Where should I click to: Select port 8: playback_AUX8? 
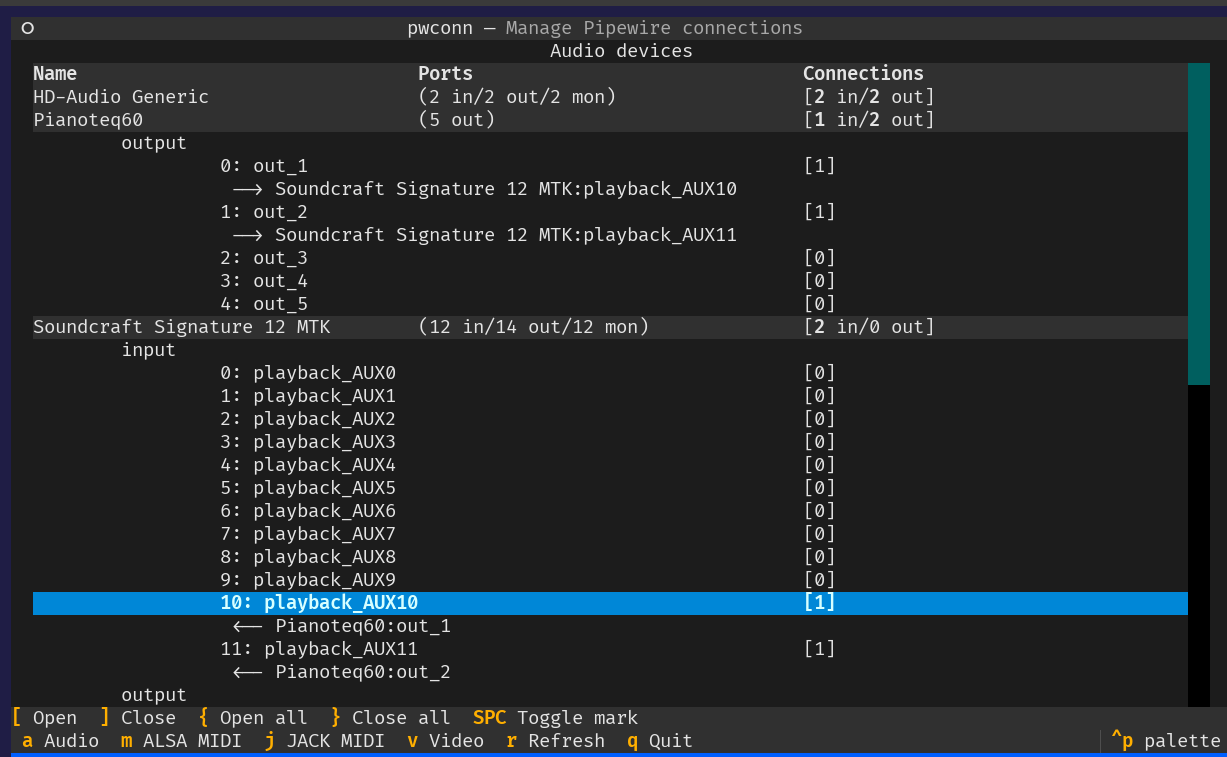(x=610, y=557)
